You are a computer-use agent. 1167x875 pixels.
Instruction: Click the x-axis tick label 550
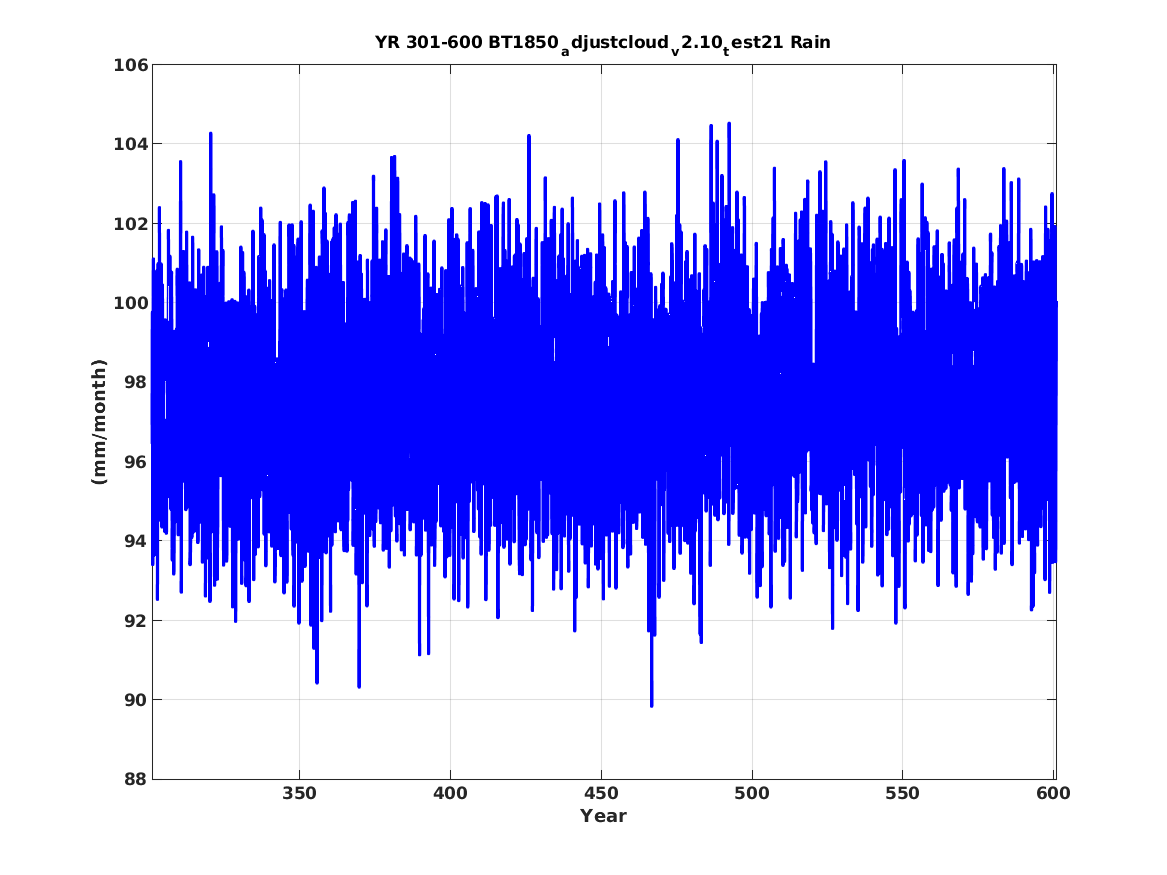coord(903,794)
